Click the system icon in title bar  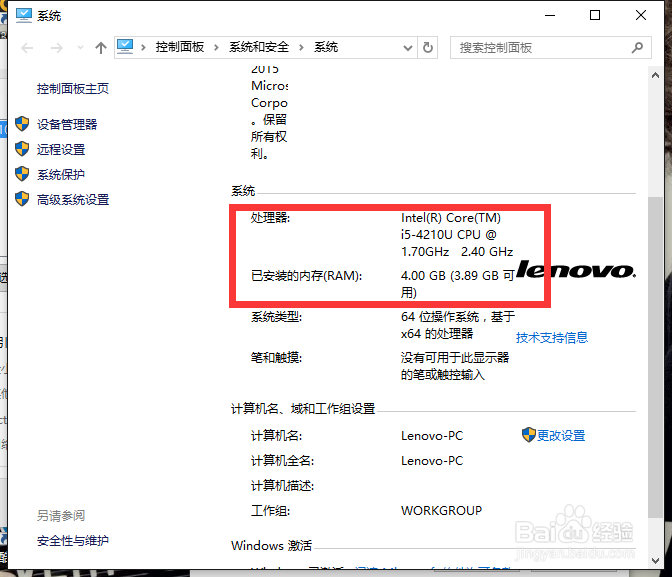(x=24, y=15)
